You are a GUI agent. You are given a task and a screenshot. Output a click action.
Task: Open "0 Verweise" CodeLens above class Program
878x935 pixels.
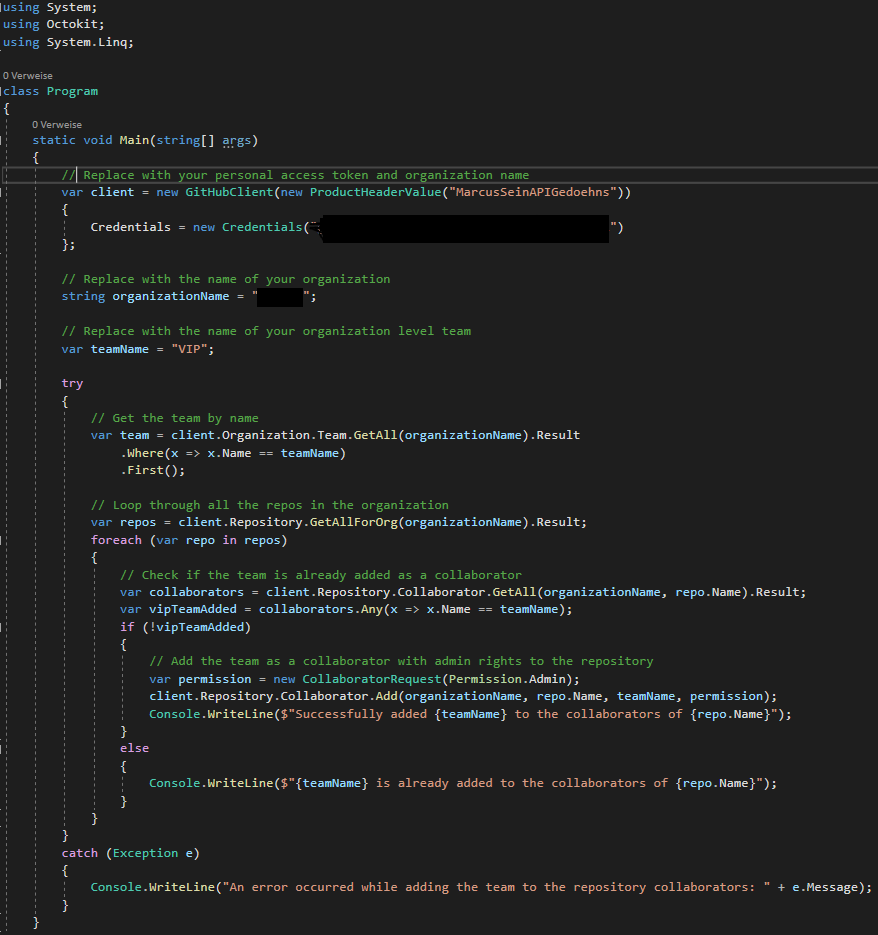click(x=27, y=76)
